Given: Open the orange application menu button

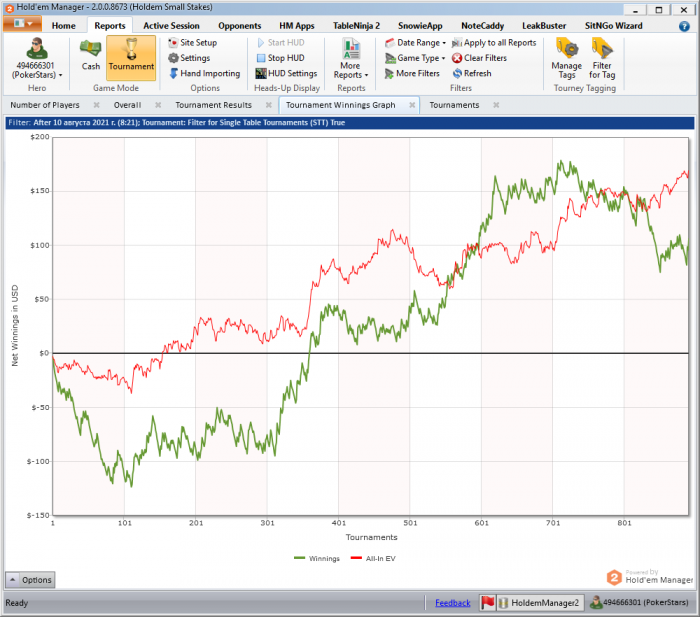Looking at the screenshot, I should point(22,23).
